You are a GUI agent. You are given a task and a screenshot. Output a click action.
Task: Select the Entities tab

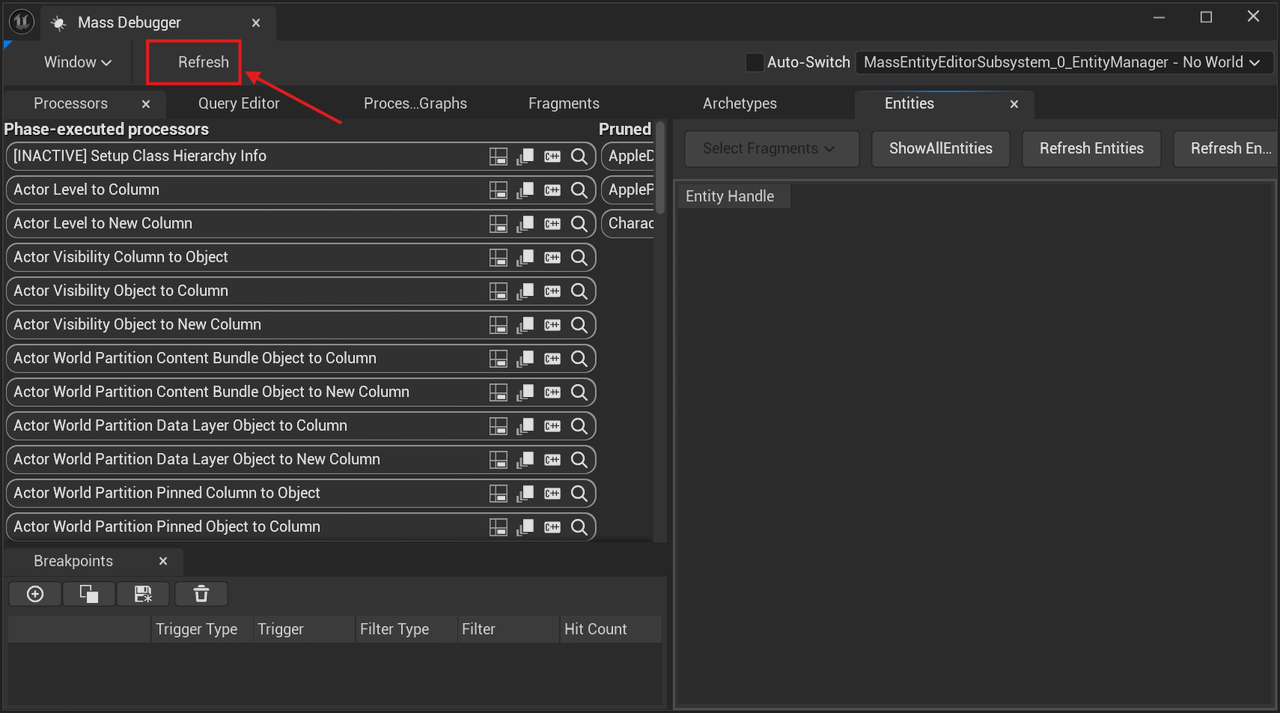pos(909,104)
